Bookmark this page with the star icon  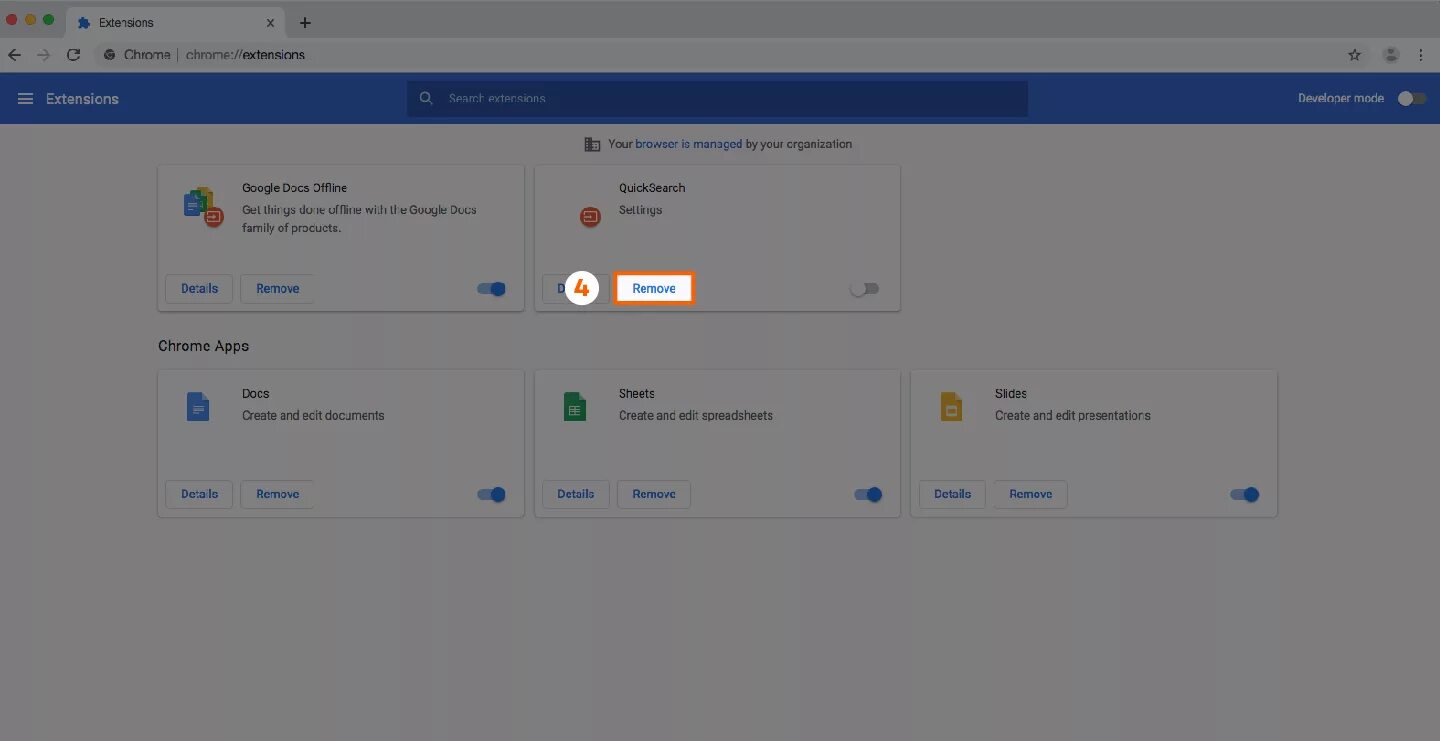(x=1354, y=55)
